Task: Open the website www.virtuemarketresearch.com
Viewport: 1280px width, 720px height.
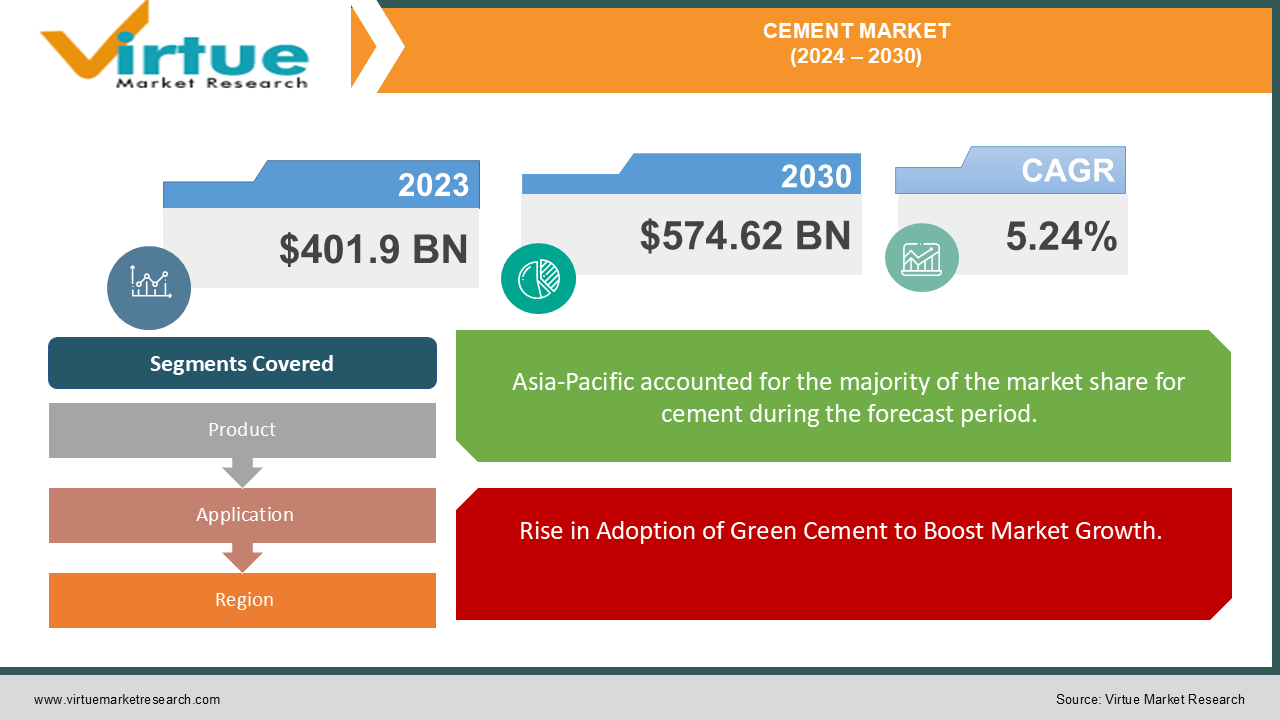Action: click(127, 700)
